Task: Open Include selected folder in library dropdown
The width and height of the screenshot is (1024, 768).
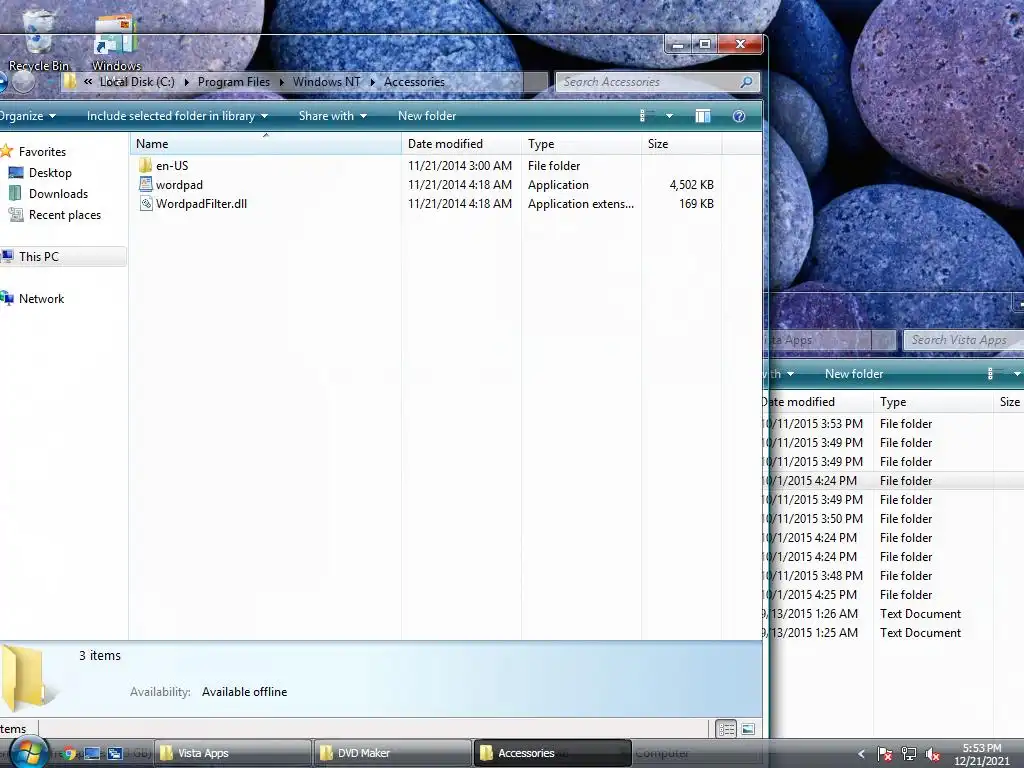Action: [177, 116]
